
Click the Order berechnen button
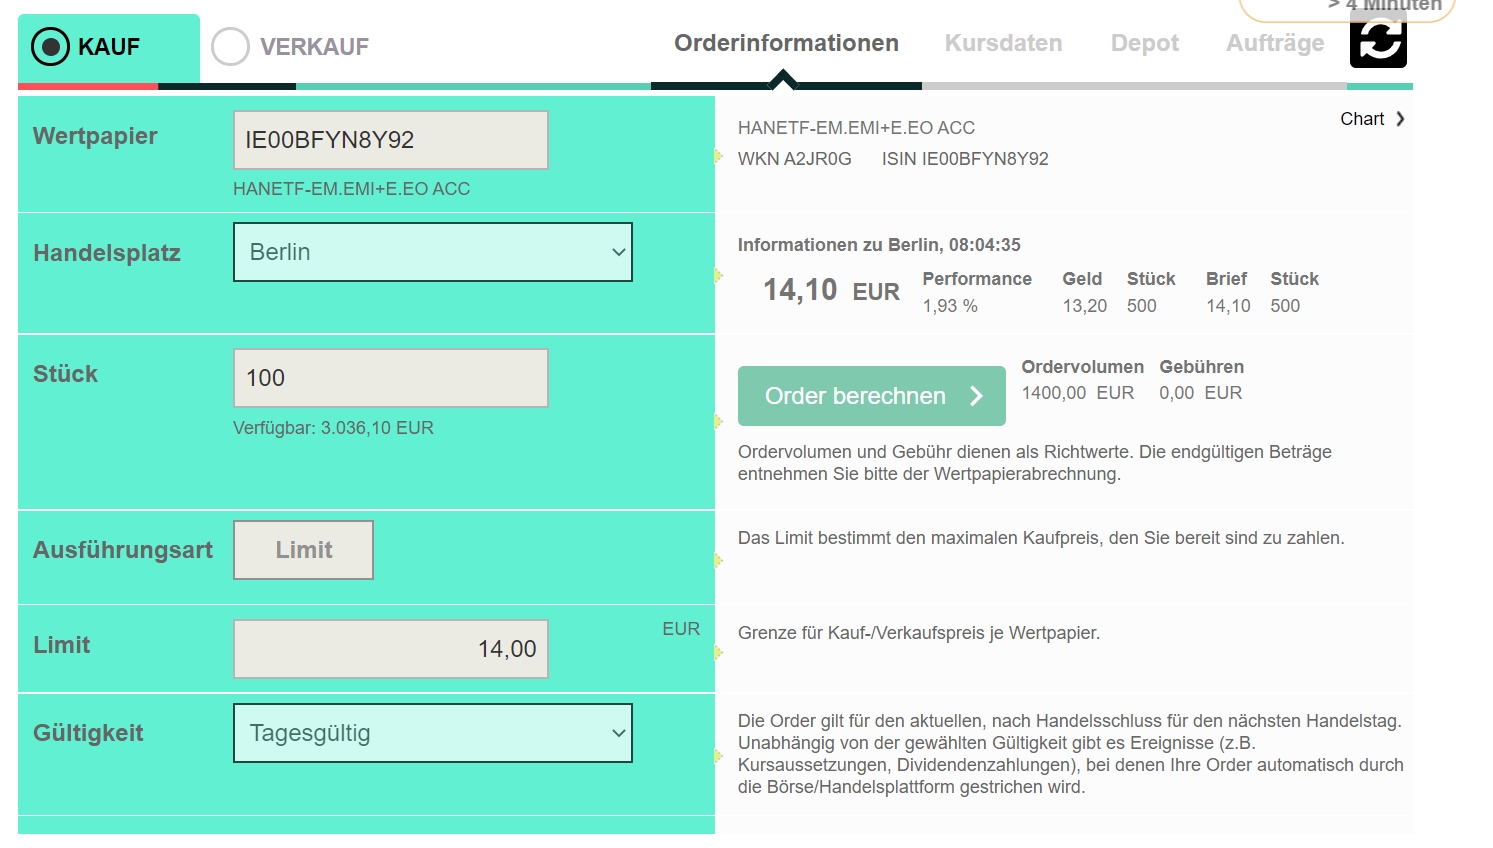(x=872, y=396)
